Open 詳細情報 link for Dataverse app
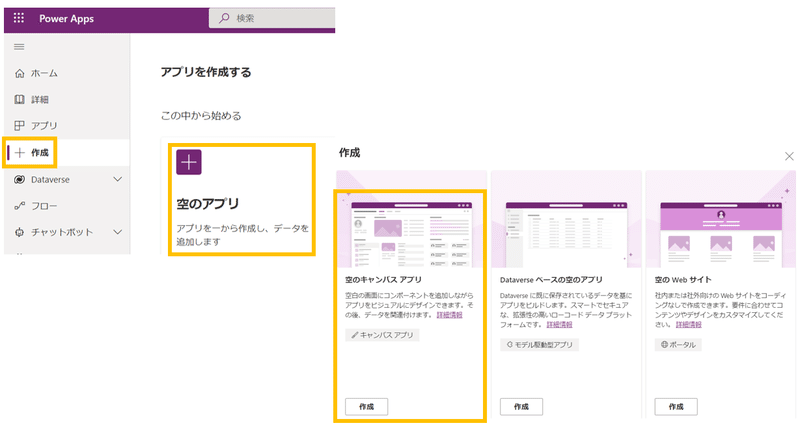This screenshot has width=800, height=426. click(x=559, y=325)
